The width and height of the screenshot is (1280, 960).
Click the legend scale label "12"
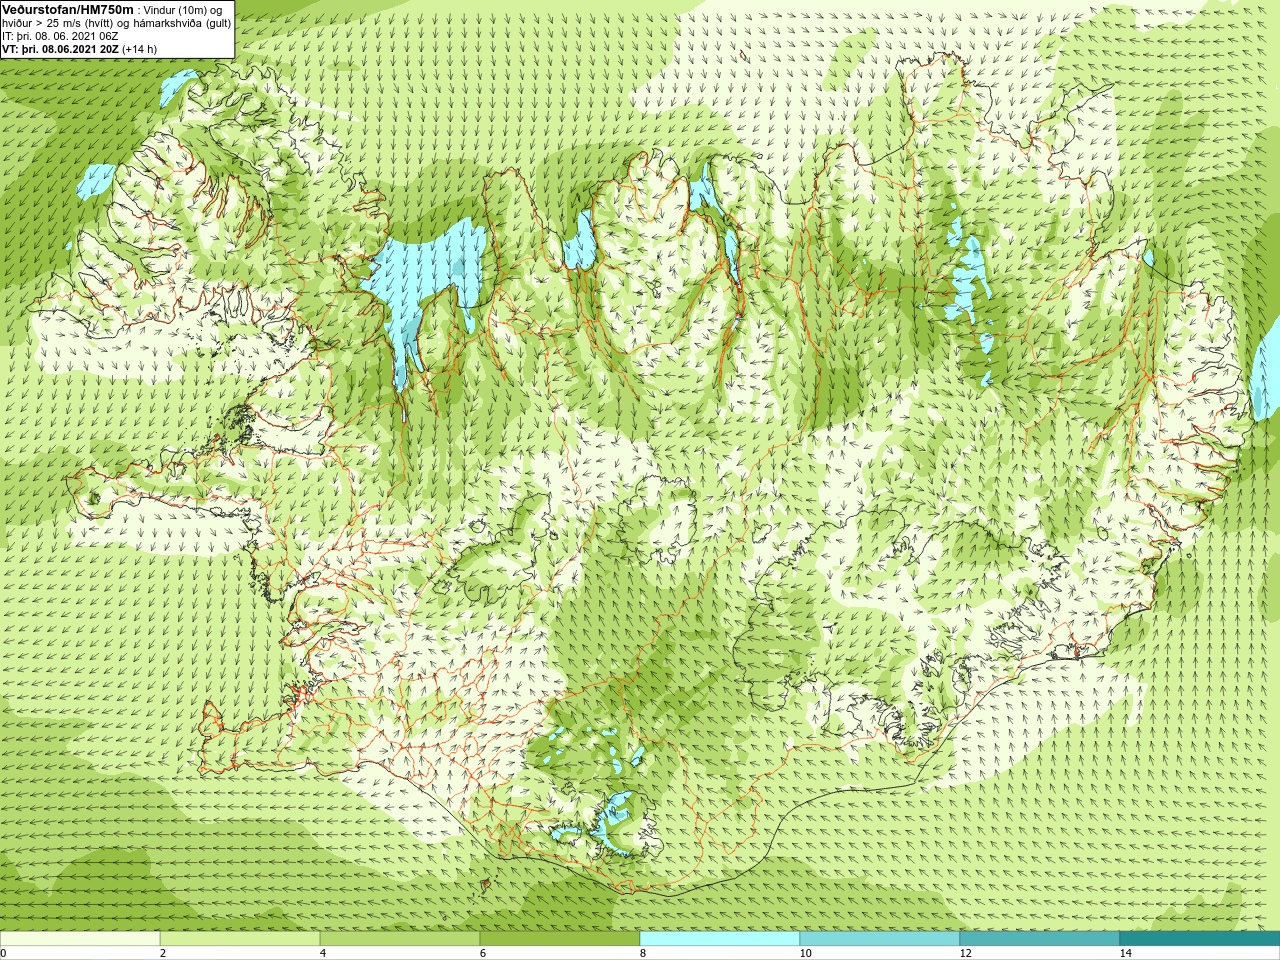tap(965, 953)
